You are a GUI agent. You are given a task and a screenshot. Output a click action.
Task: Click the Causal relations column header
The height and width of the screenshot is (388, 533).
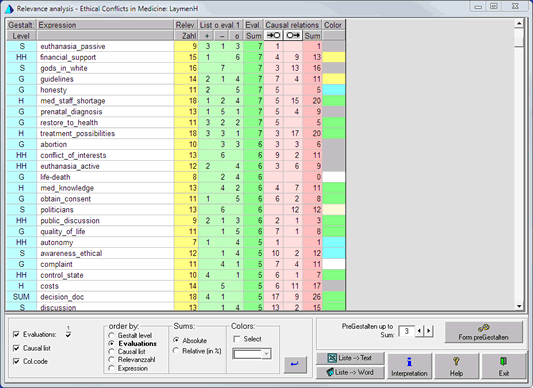(292, 25)
